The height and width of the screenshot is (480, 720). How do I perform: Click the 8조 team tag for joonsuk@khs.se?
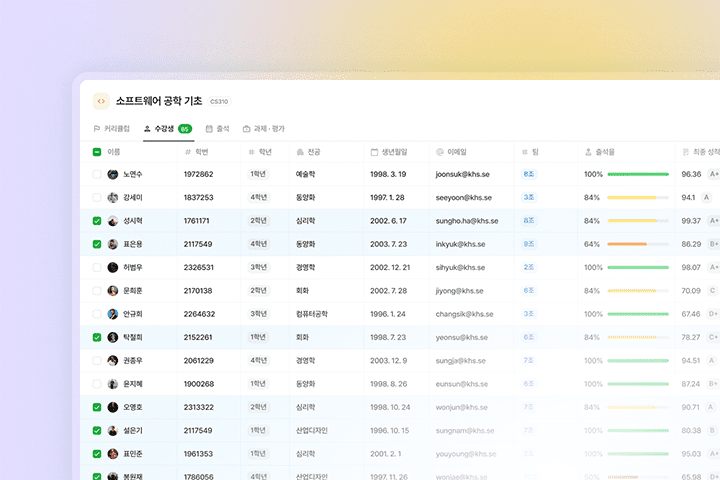[x=529, y=174]
